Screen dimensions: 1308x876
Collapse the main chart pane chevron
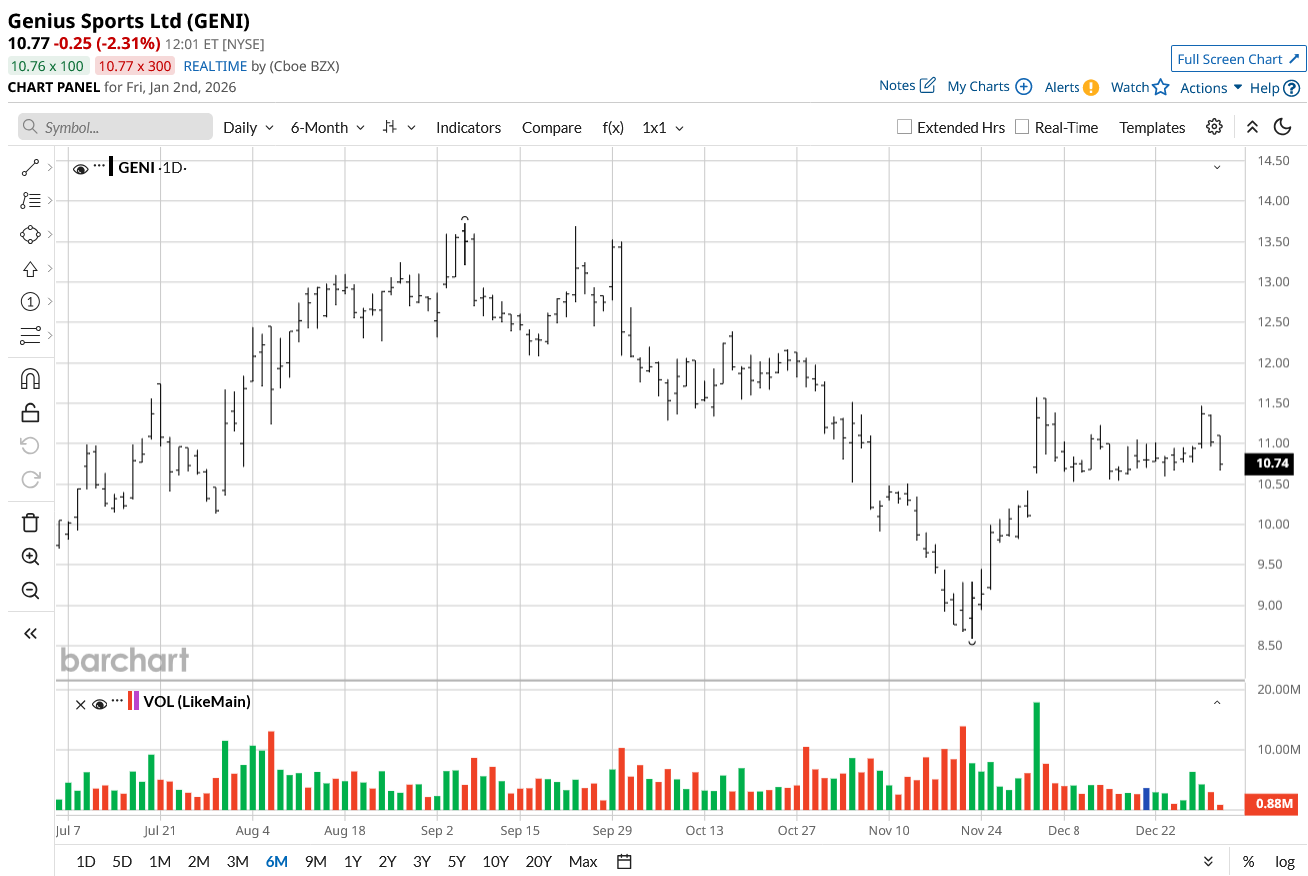pos(1217,167)
